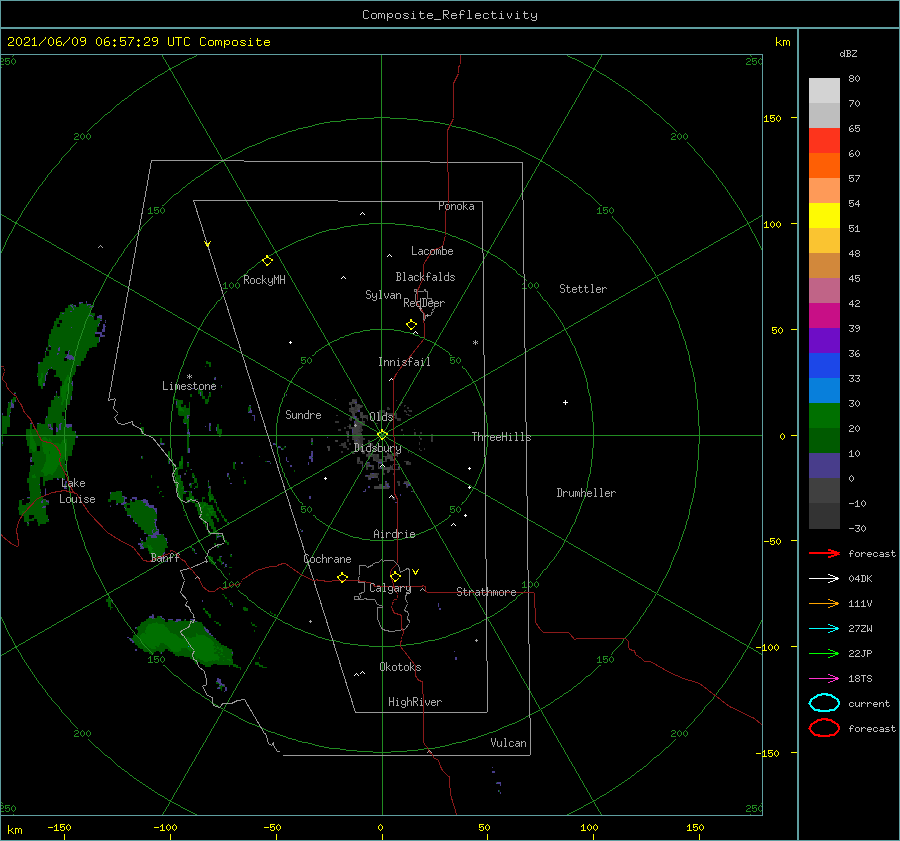Screen dimensions: 900x841
Task: Click the Drumheller label on the map
Action: pyautogui.click(x=586, y=493)
